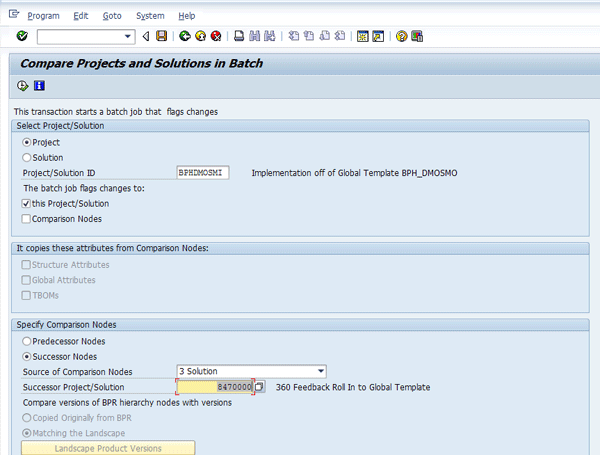Viewport: 600px width, 455px height.
Task: Open the System menu
Action: click(x=150, y=16)
